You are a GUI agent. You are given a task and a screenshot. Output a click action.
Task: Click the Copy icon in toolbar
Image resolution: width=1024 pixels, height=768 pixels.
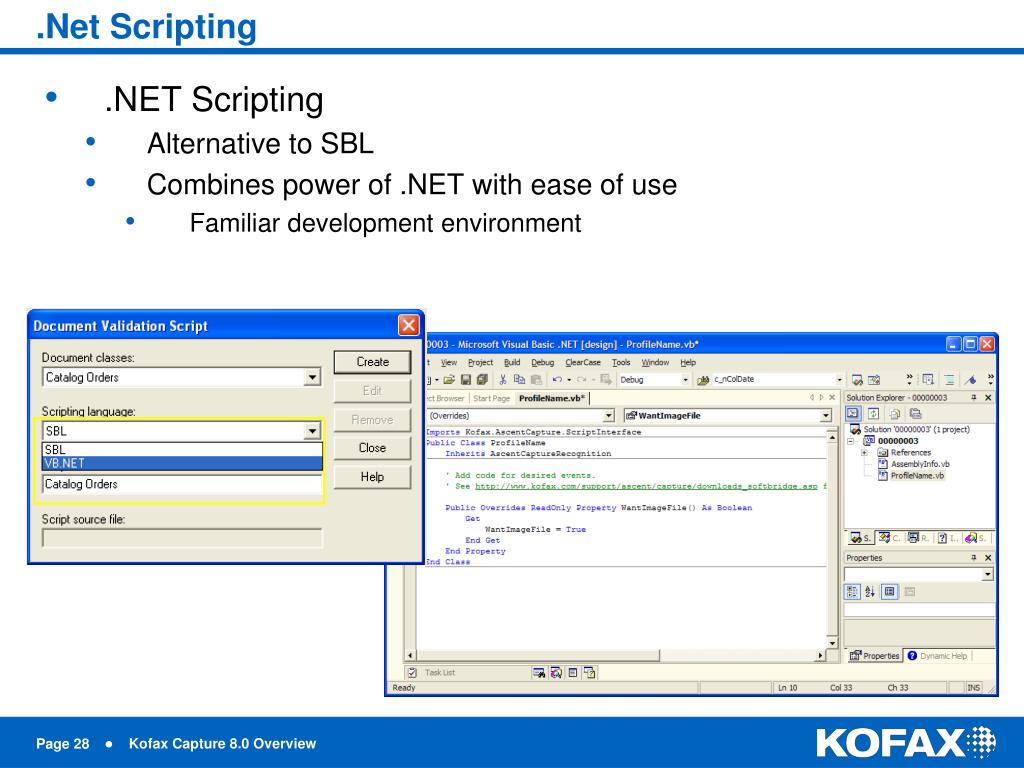pos(519,379)
